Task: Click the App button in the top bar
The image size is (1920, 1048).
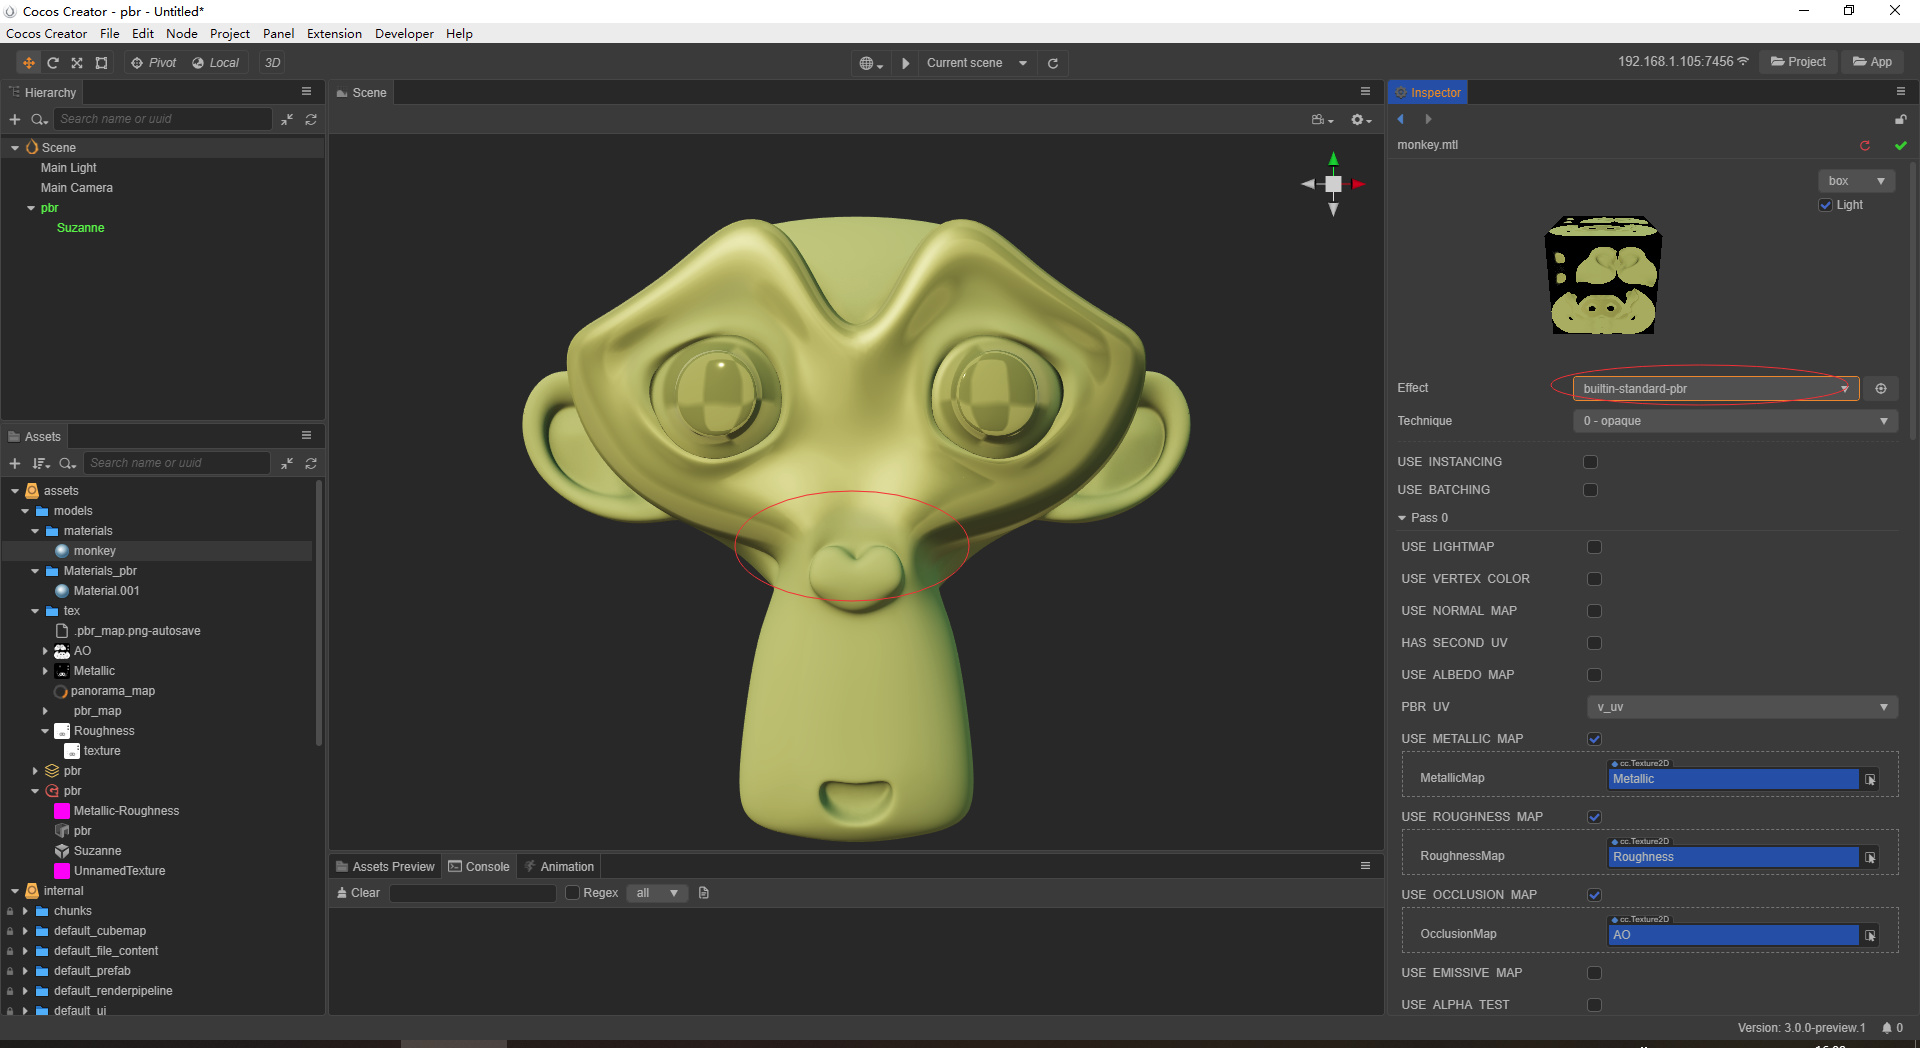Action: point(1872,62)
